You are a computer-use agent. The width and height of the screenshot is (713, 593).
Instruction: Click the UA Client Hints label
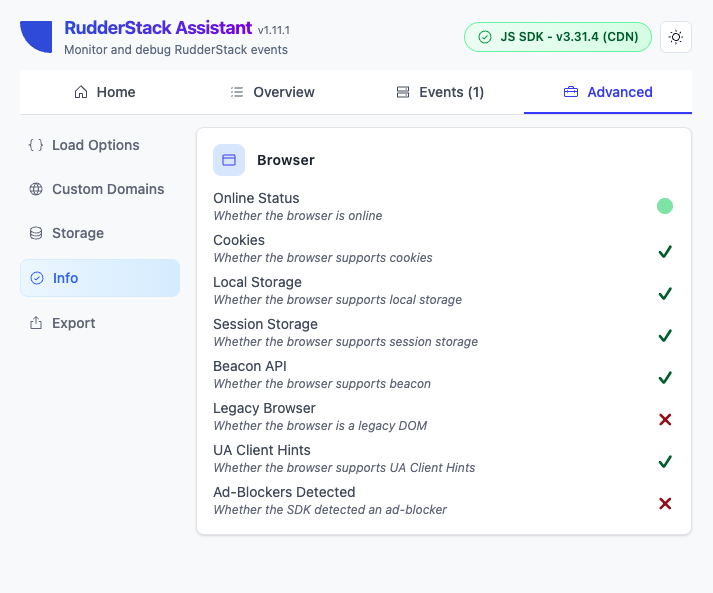coord(262,450)
